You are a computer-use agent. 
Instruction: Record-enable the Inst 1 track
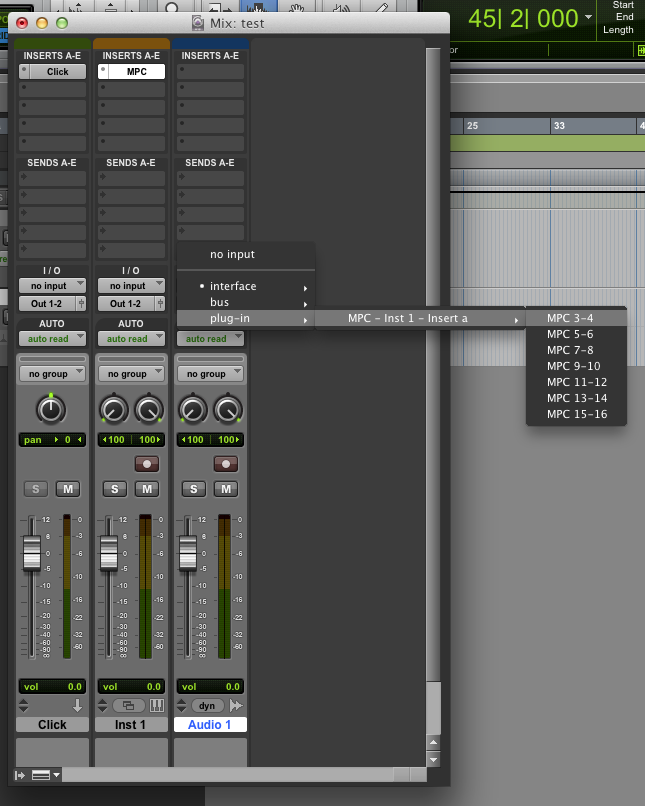coord(147,464)
